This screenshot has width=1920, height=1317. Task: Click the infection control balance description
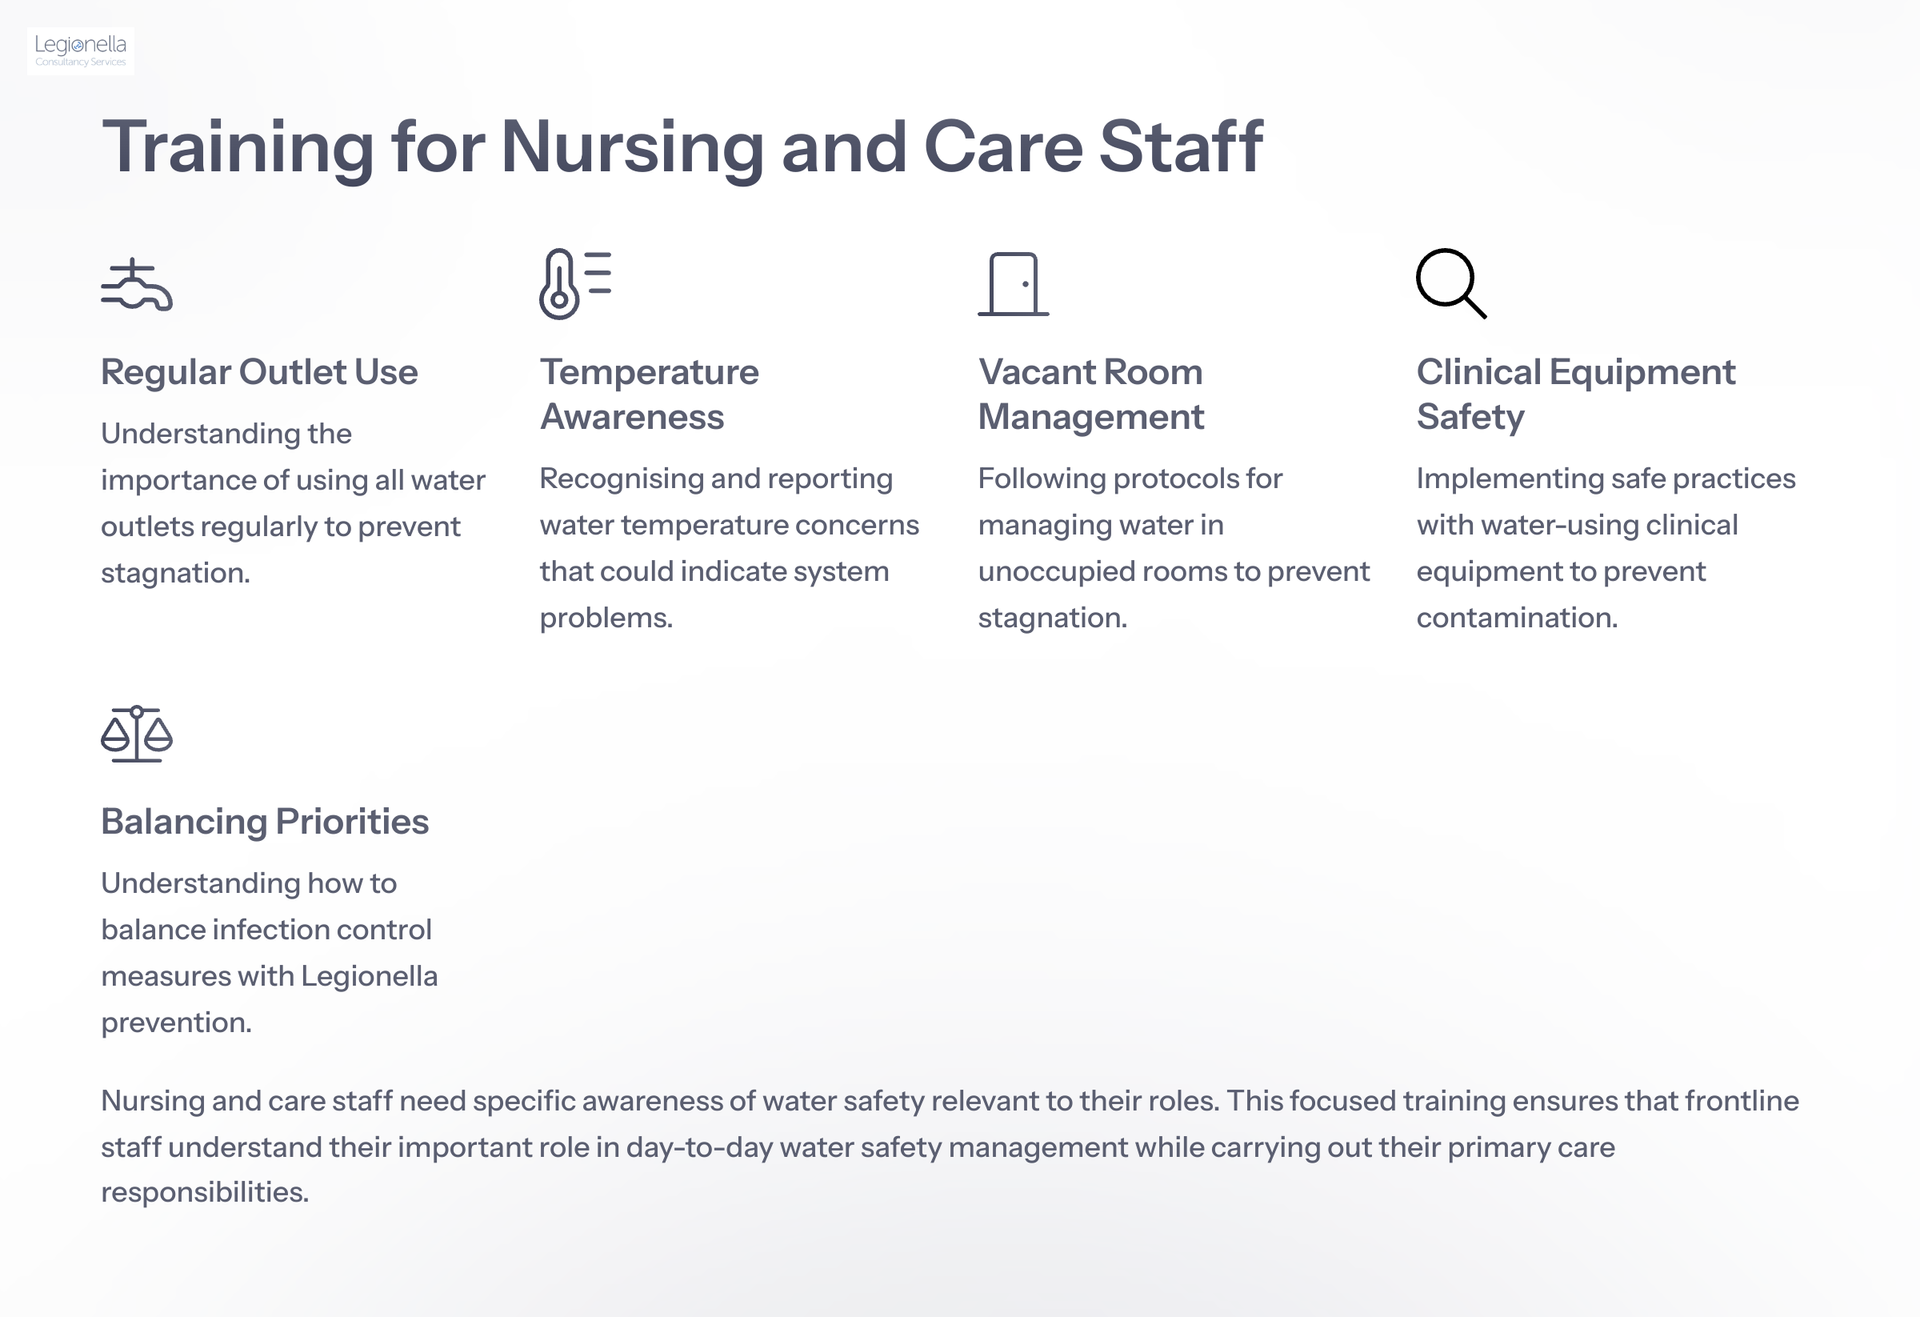tap(270, 952)
